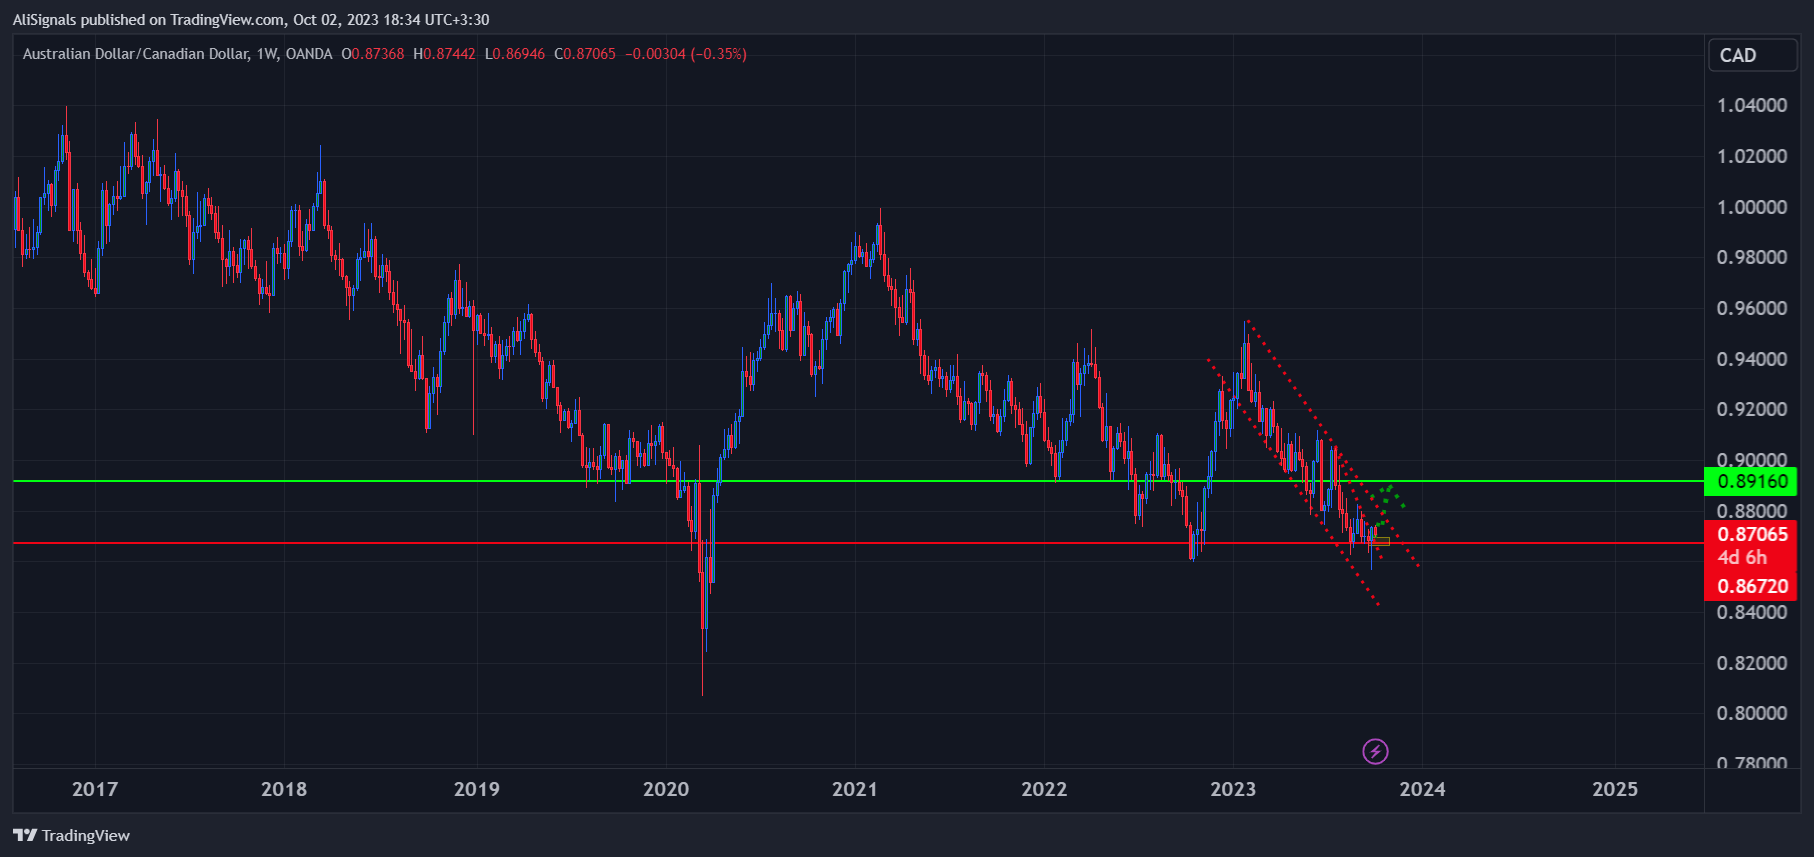Click the close value C0.87065
Viewport: 1814px width, 857px height.
pyautogui.click(x=585, y=54)
